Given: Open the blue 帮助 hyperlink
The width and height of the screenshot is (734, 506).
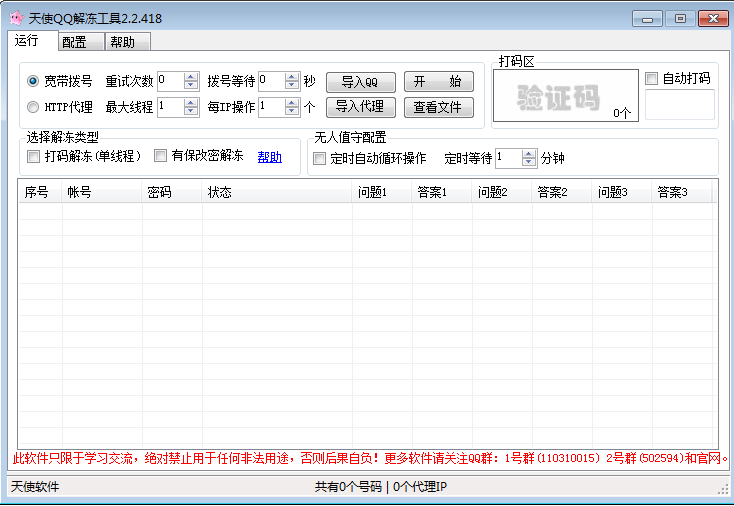Looking at the screenshot, I should tap(270, 157).
